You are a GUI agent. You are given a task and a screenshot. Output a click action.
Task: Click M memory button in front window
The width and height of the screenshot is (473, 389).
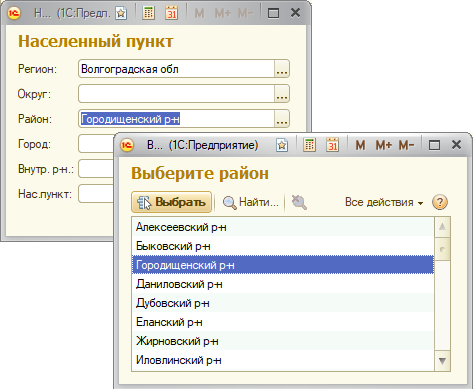[360, 145]
